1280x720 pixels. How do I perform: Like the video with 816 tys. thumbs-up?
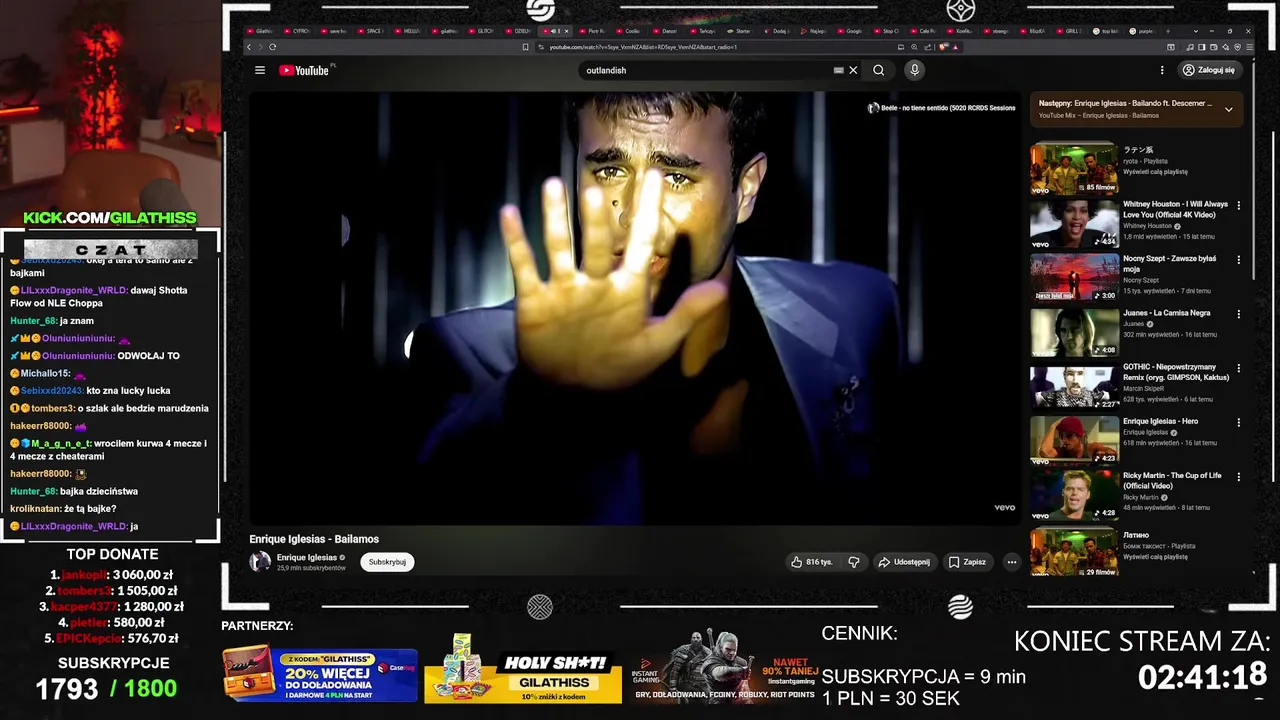(x=811, y=562)
